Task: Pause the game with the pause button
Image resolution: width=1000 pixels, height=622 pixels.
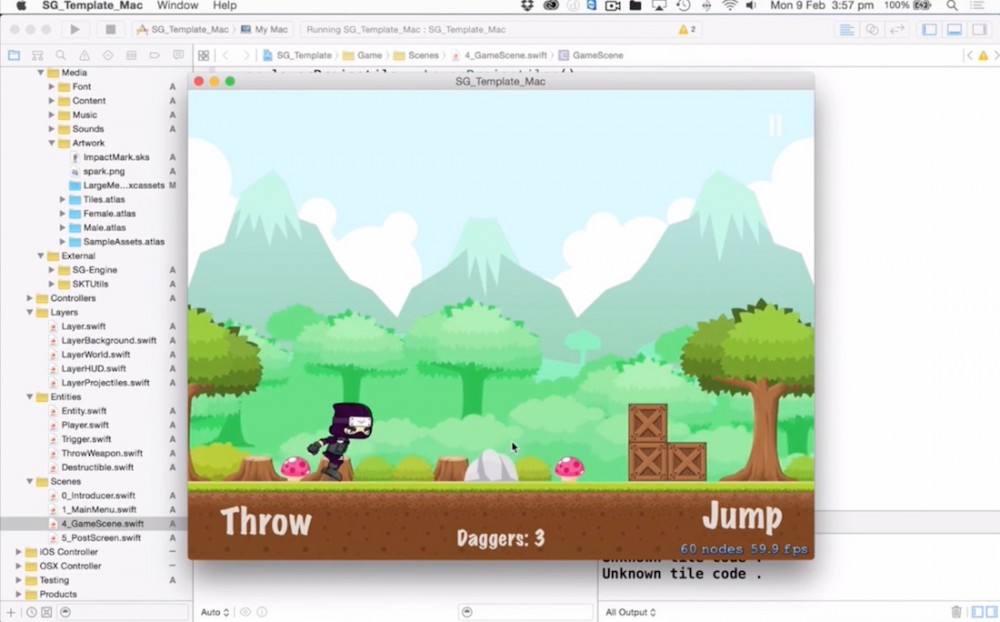Action: click(776, 126)
